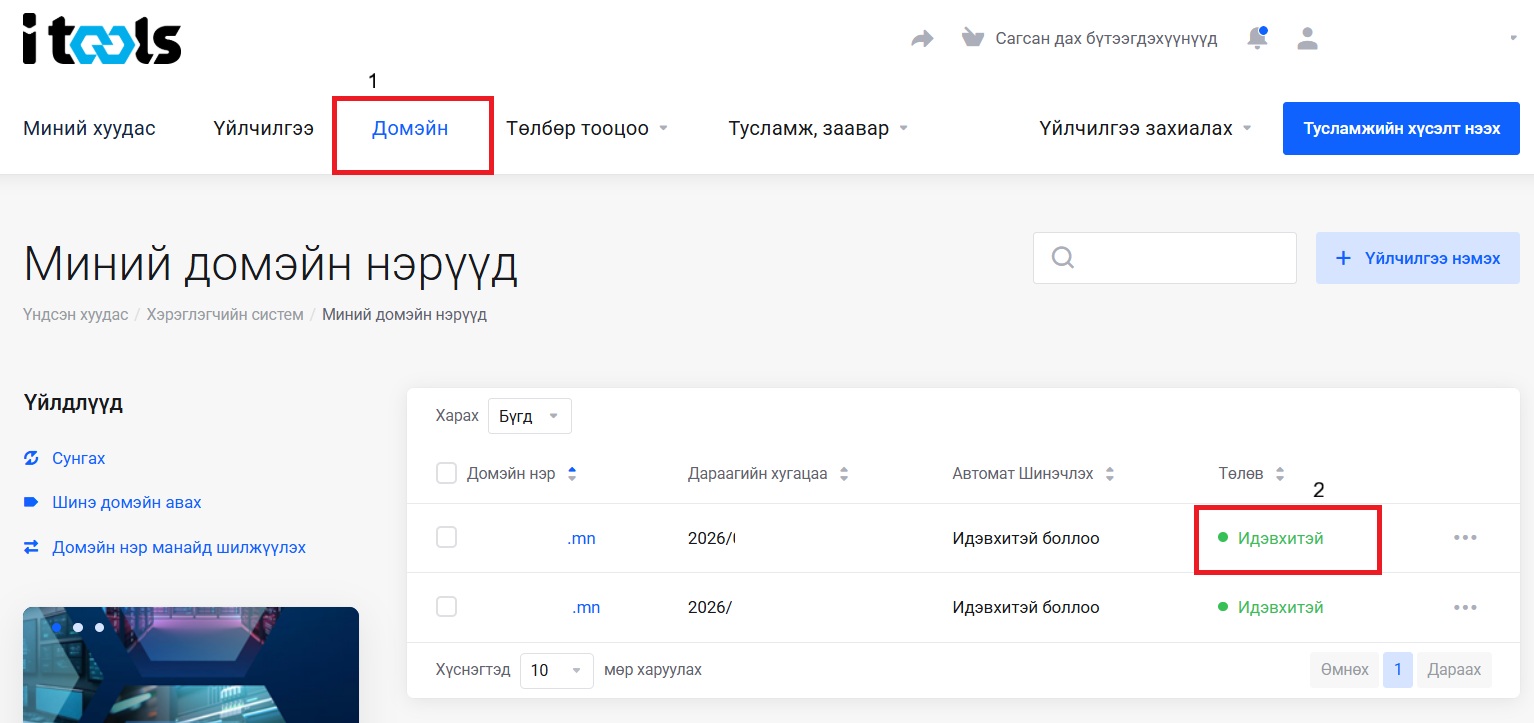Click the itools logo

click(101, 40)
